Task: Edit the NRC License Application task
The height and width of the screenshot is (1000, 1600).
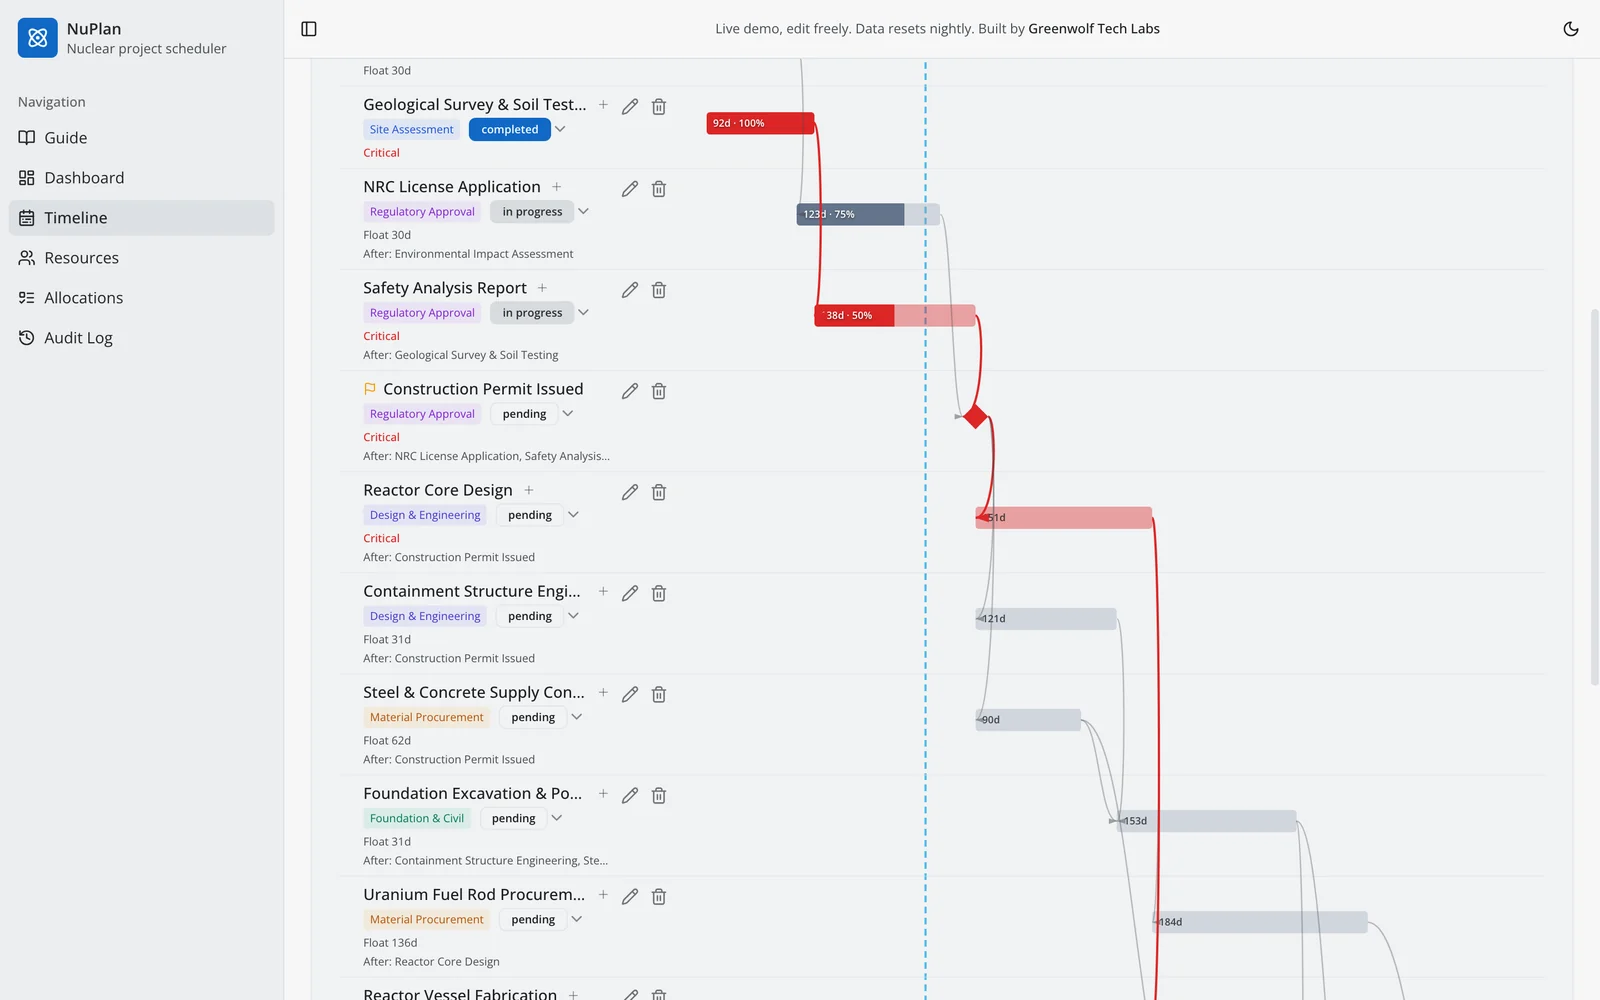Action: [630, 189]
